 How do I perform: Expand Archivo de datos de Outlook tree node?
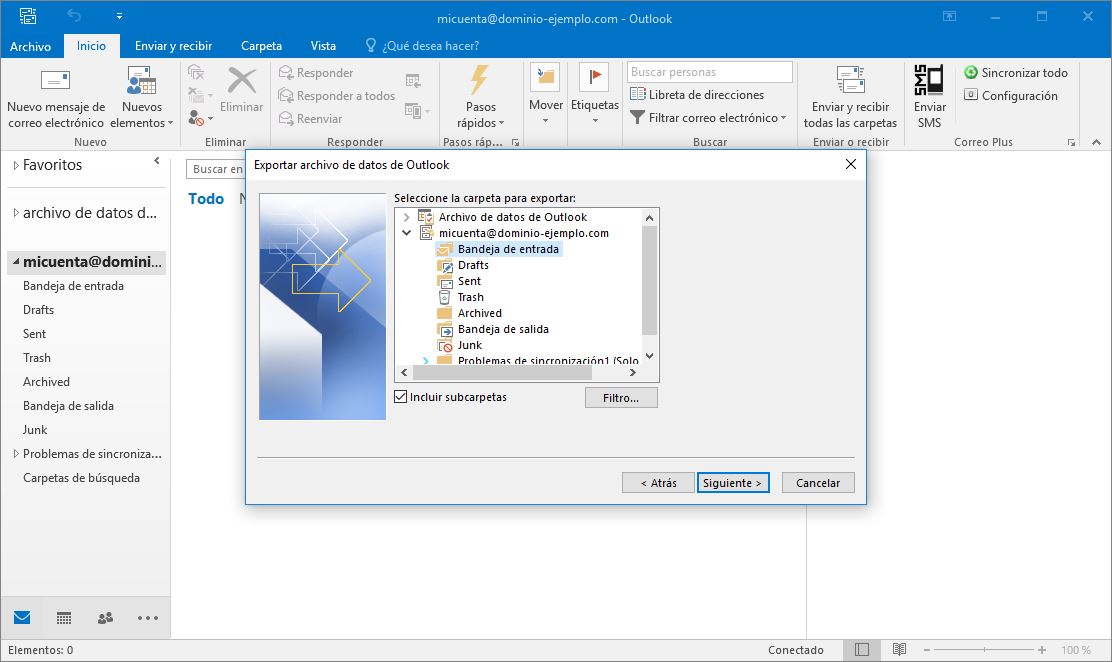pos(406,217)
